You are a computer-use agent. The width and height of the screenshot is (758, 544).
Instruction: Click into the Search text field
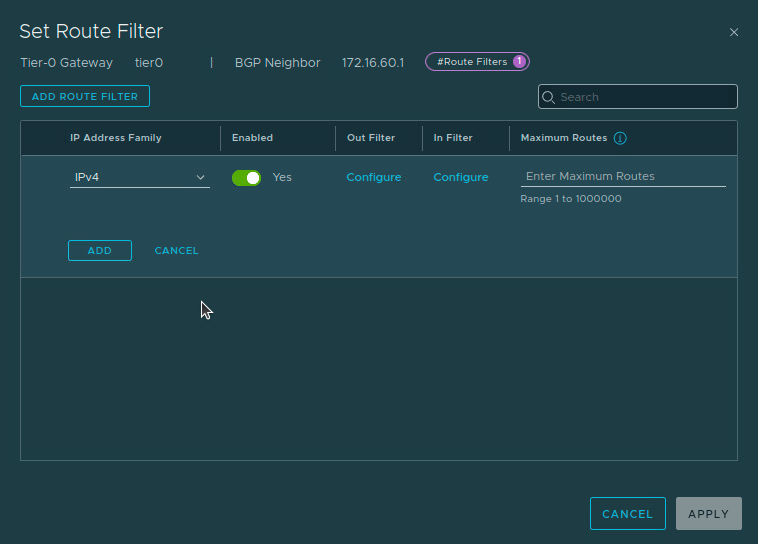tap(645, 97)
